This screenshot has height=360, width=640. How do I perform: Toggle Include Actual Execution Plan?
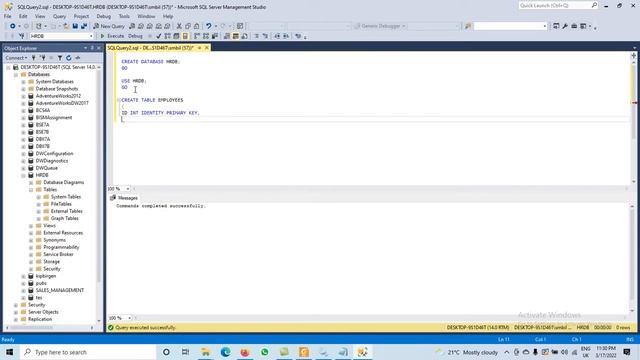197,36
